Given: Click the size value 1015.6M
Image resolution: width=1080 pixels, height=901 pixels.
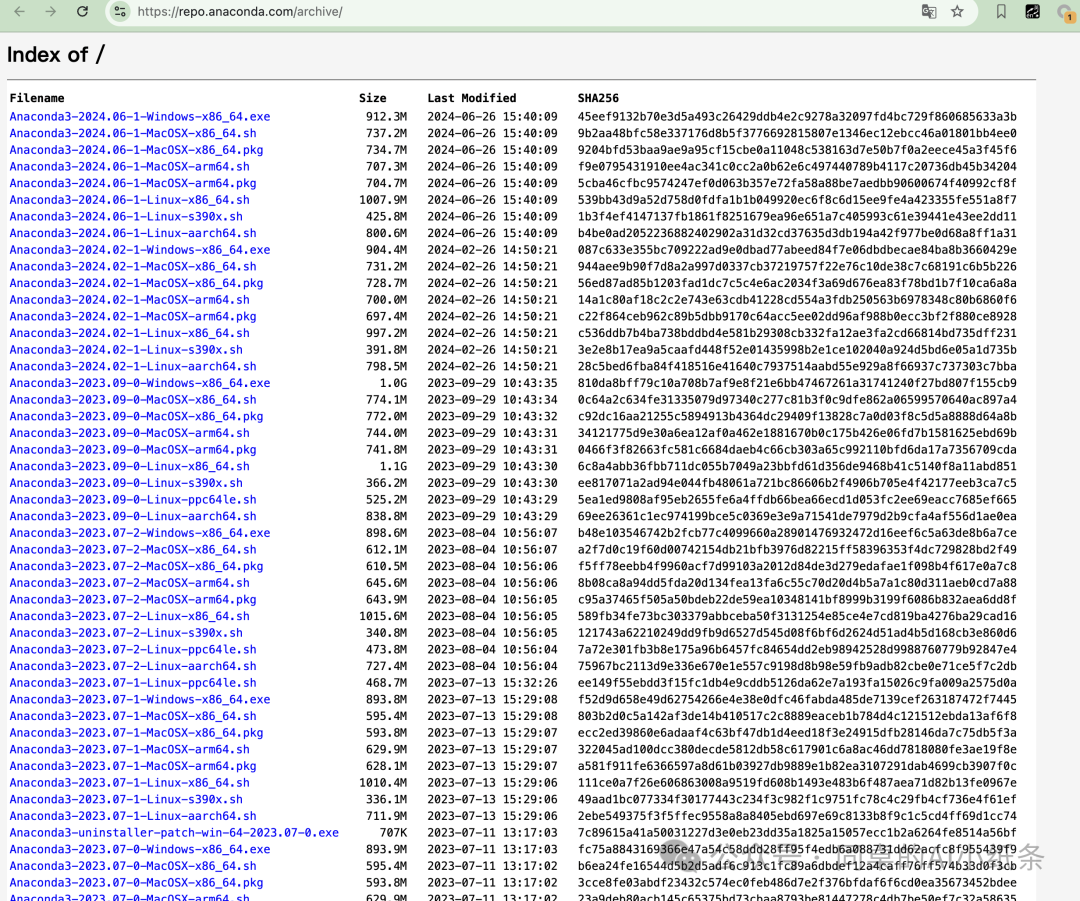Looking at the screenshot, I should click(383, 616).
